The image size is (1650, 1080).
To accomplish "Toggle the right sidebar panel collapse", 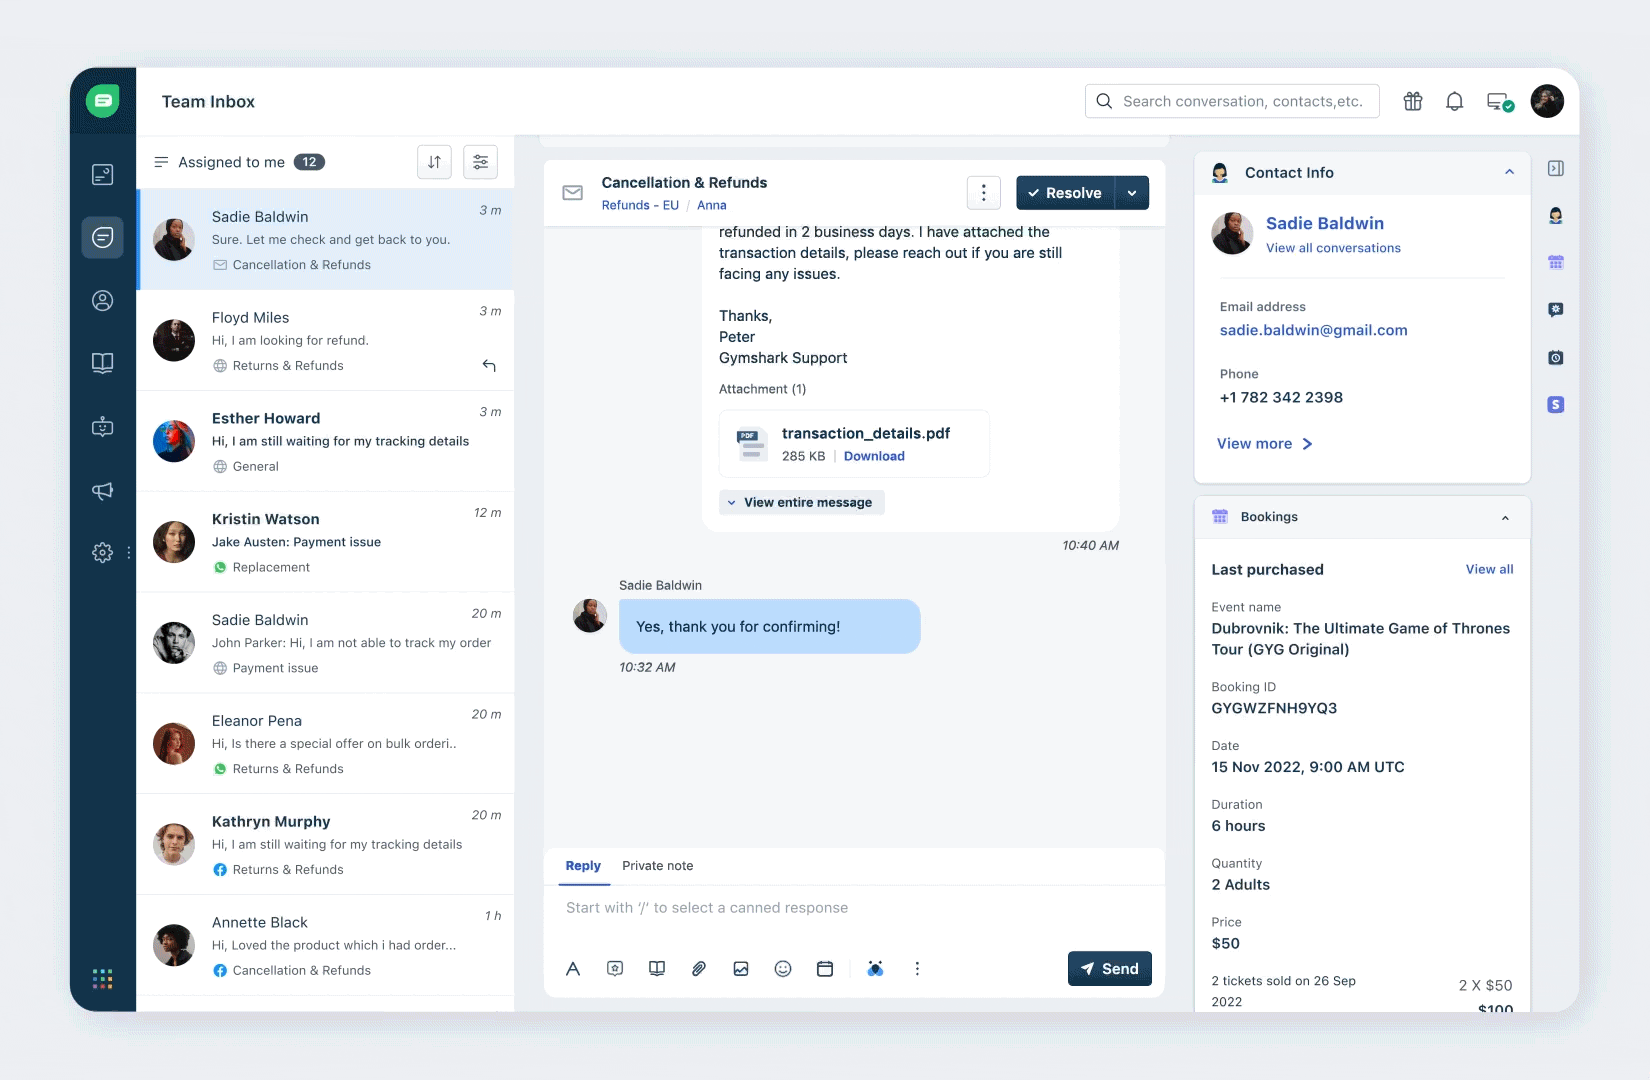I will [x=1555, y=169].
